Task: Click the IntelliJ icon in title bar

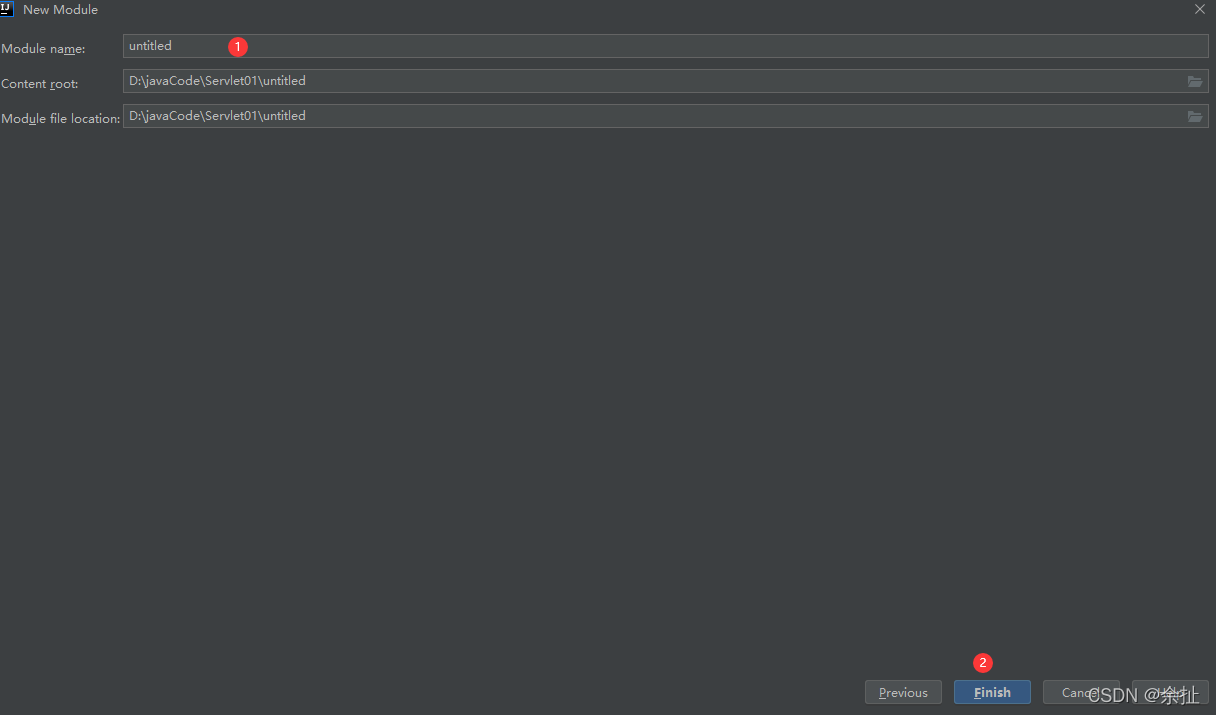Action: click(6, 8)
